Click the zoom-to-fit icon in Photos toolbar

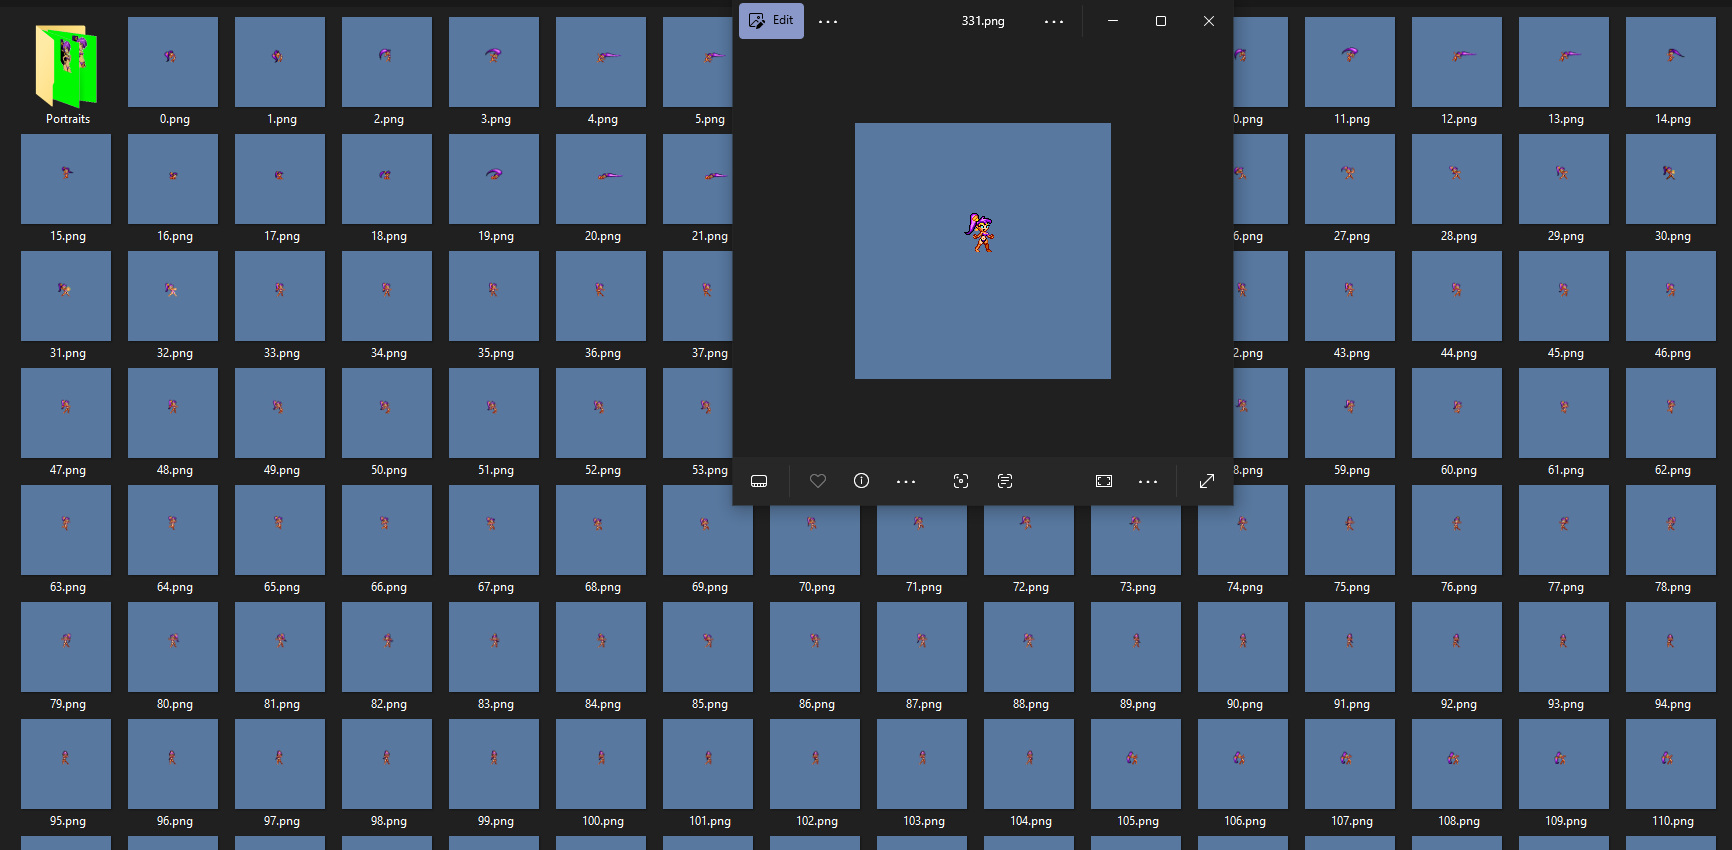click(1104, 481)
